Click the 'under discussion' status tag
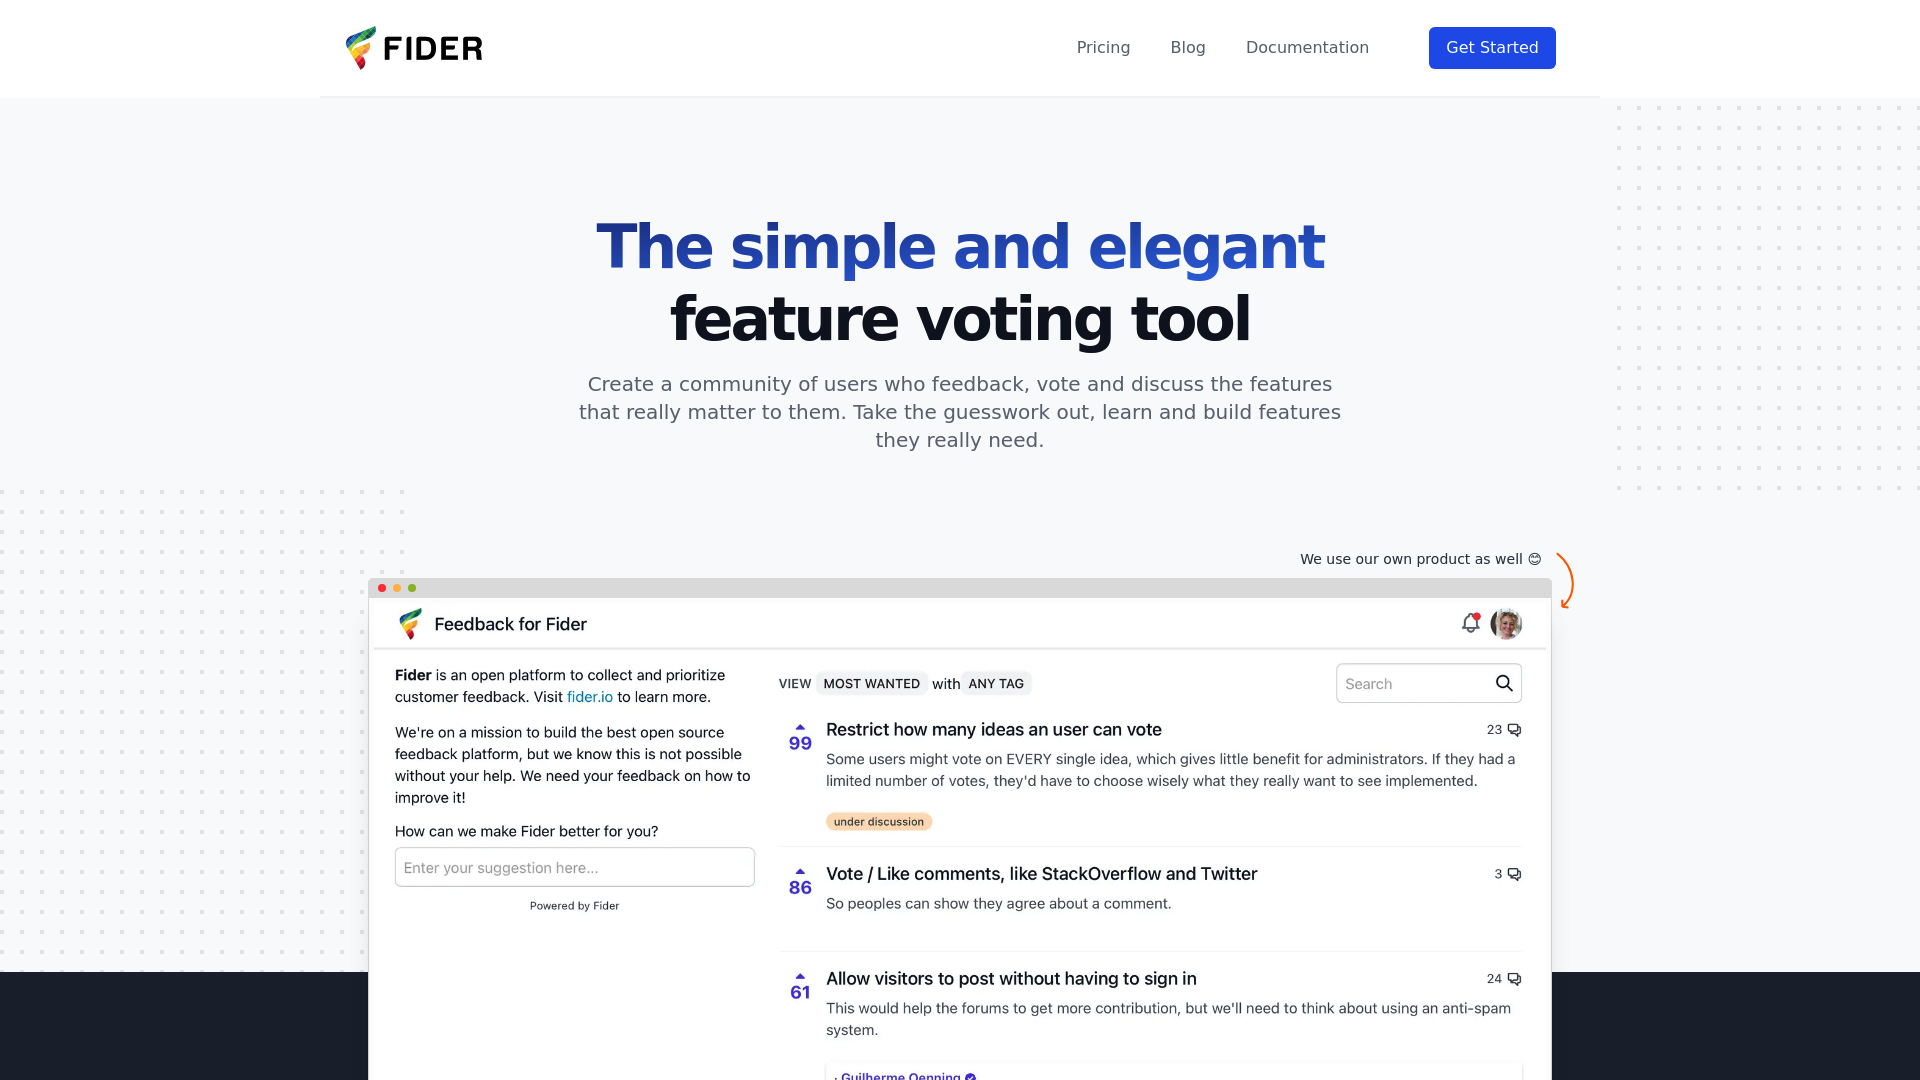The width and height of the screenshot is (1920, 1080). click(x=878, y=822)
